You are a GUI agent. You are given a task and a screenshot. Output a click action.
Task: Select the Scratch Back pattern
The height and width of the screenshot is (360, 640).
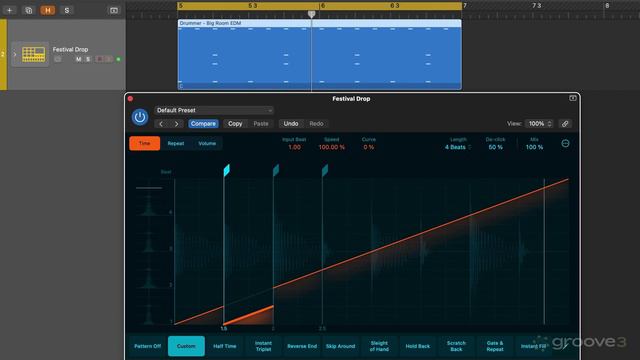(x=456, y=346)
